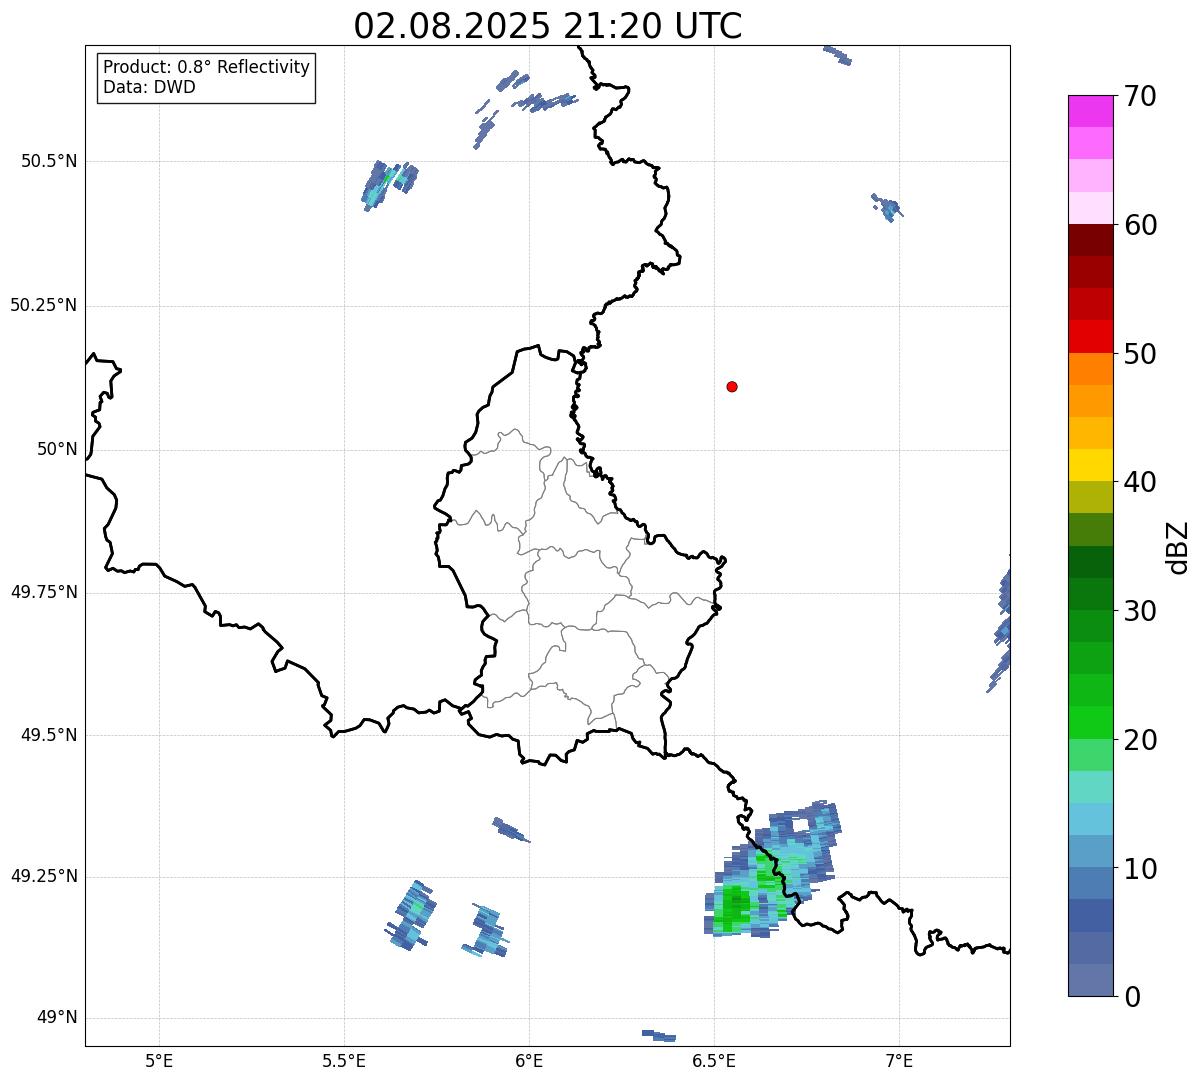Click the radar echo near 50.5°N 5.6°E
Image resolution: width=1202 pixels, height=1081 pixels.
pyautogui.click(x=390, y=185)
